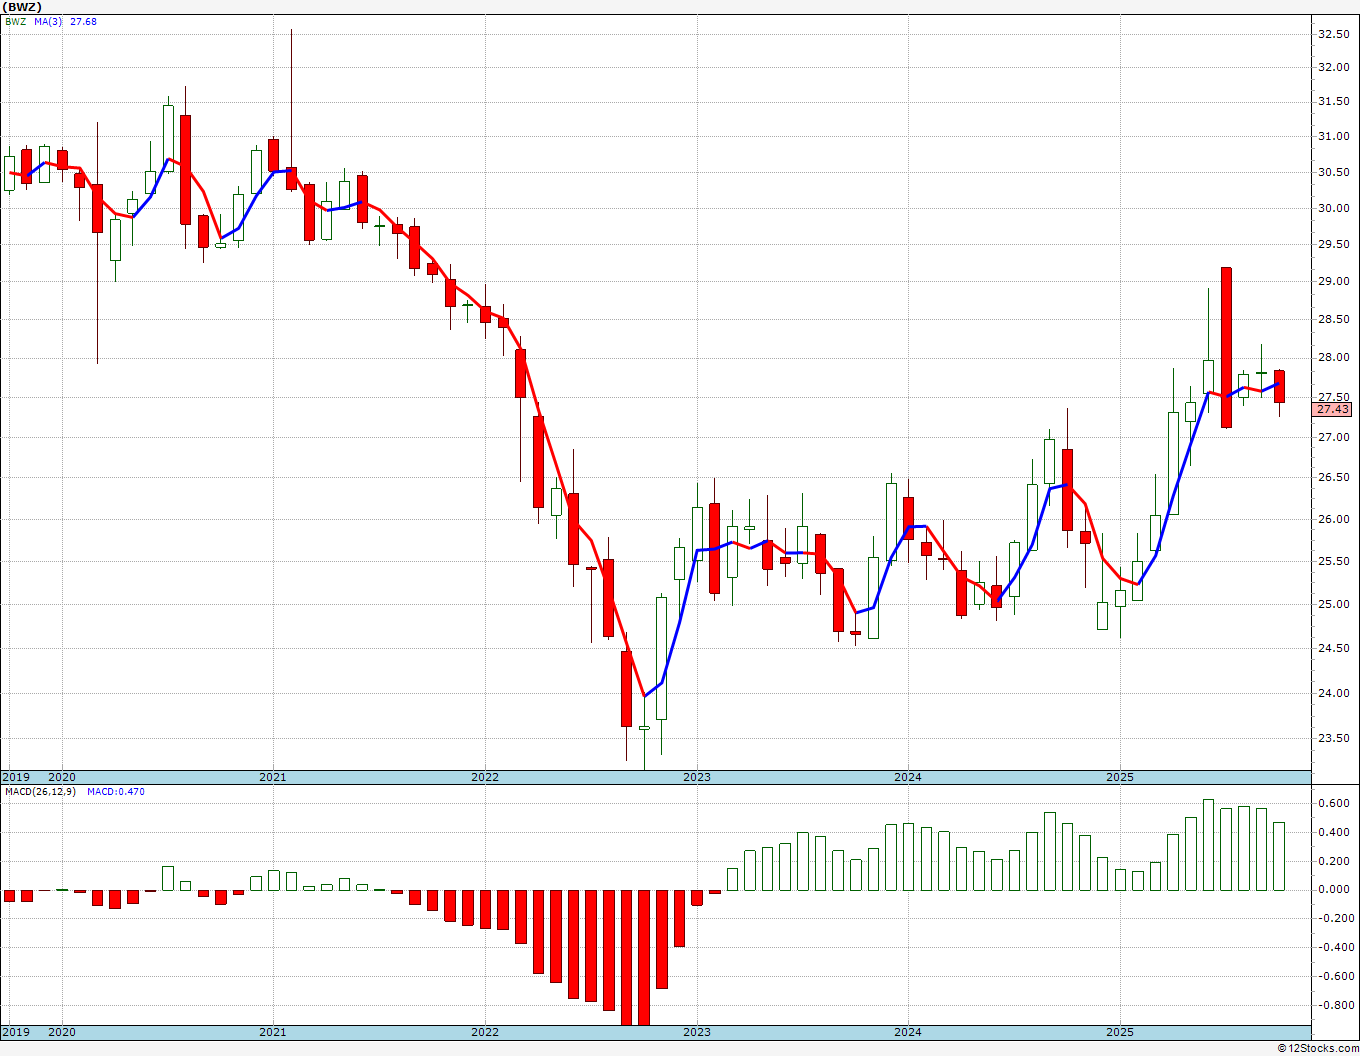
Task: Select the MA(3) legend label
Action: [46, 21]
